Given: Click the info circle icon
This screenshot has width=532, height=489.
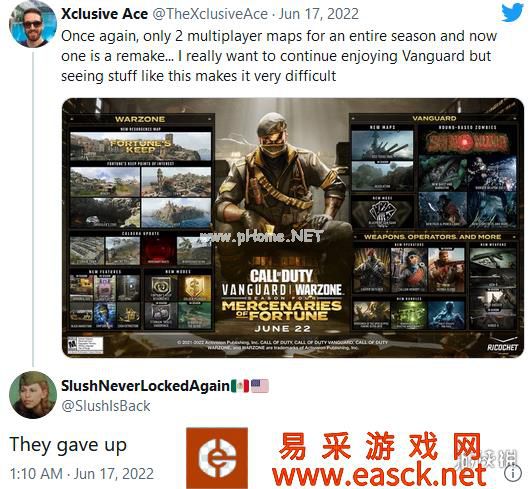Looking at the screenshot, I should tap(513, 472).
